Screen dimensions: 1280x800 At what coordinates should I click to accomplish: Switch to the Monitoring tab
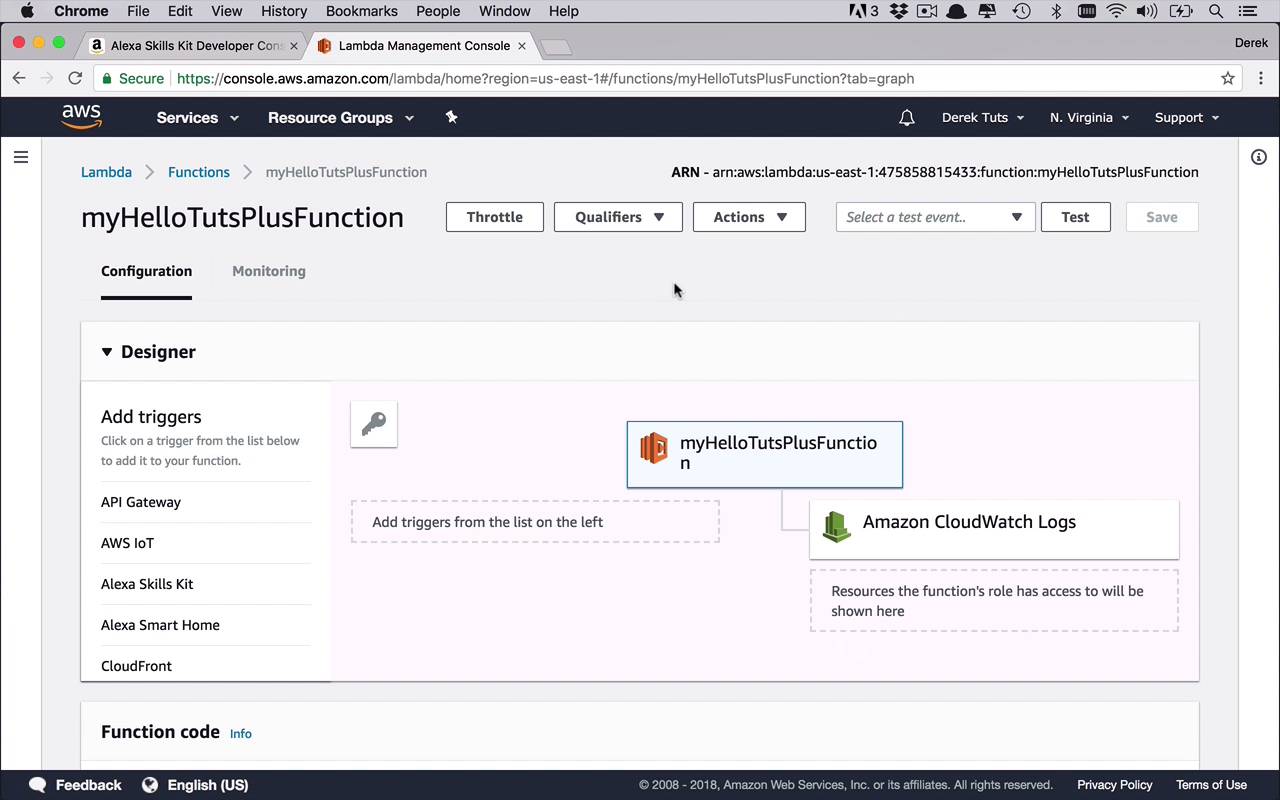point(269,271)
